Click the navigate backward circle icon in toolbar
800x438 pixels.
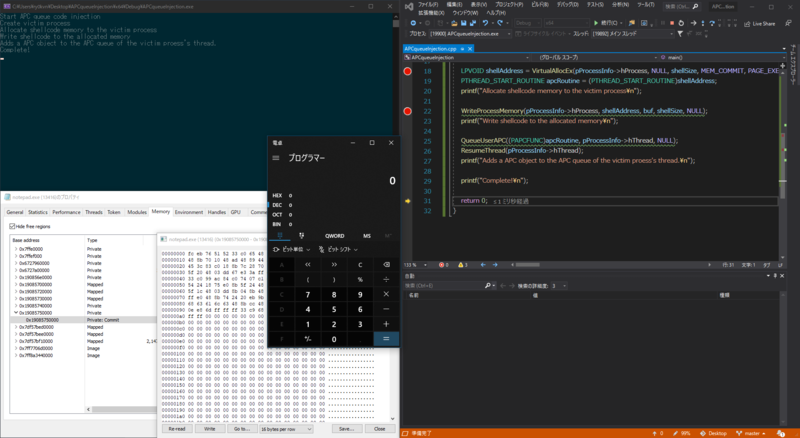pyautogui.click(x=413, y=23)
